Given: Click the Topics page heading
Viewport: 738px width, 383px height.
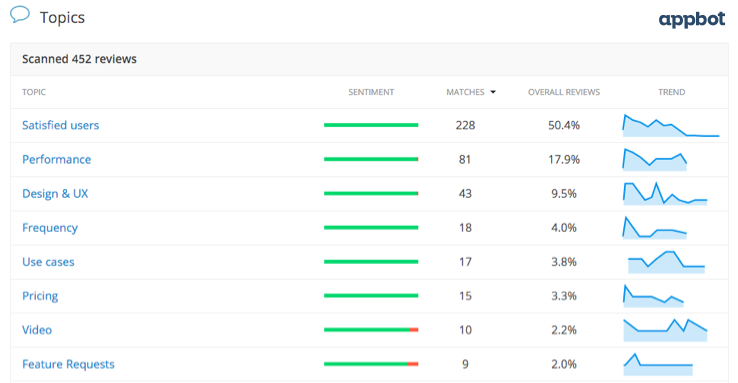Looking at the screenshot, I should pos(62,17).
